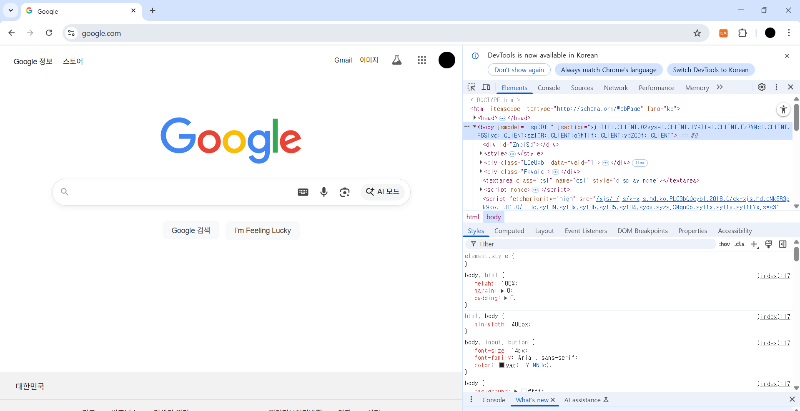Click the Google 검색 button
The width and height of the screenshot is (800, 411).
coord(191,230)
